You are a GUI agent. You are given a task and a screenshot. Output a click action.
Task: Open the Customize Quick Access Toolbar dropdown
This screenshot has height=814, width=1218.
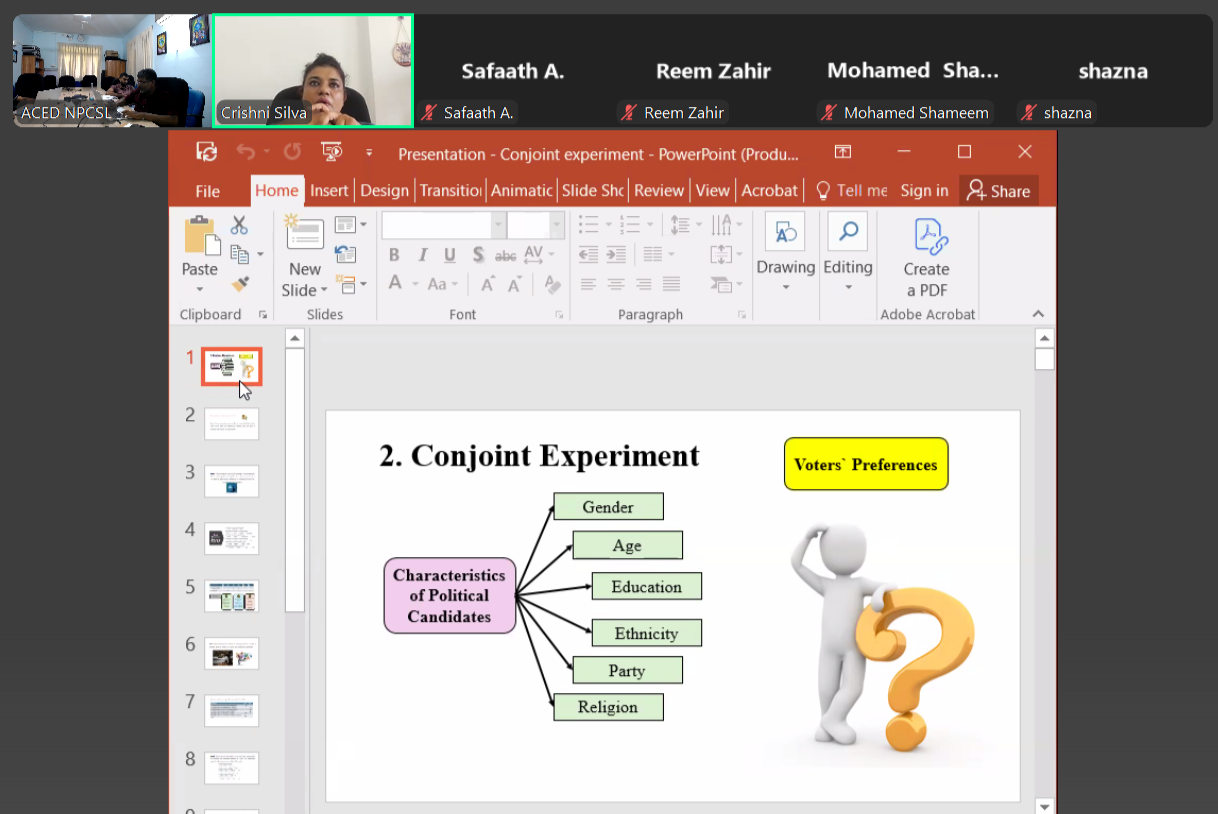369,153
